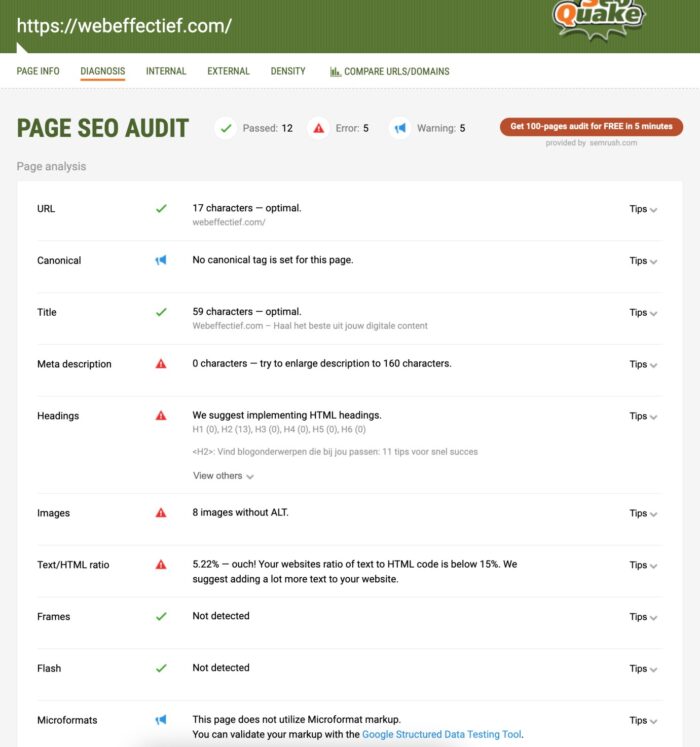This screenshot has height=747, width=700.
Task: Expand Tips for the Frames row
Action: (x=643, y=617)
